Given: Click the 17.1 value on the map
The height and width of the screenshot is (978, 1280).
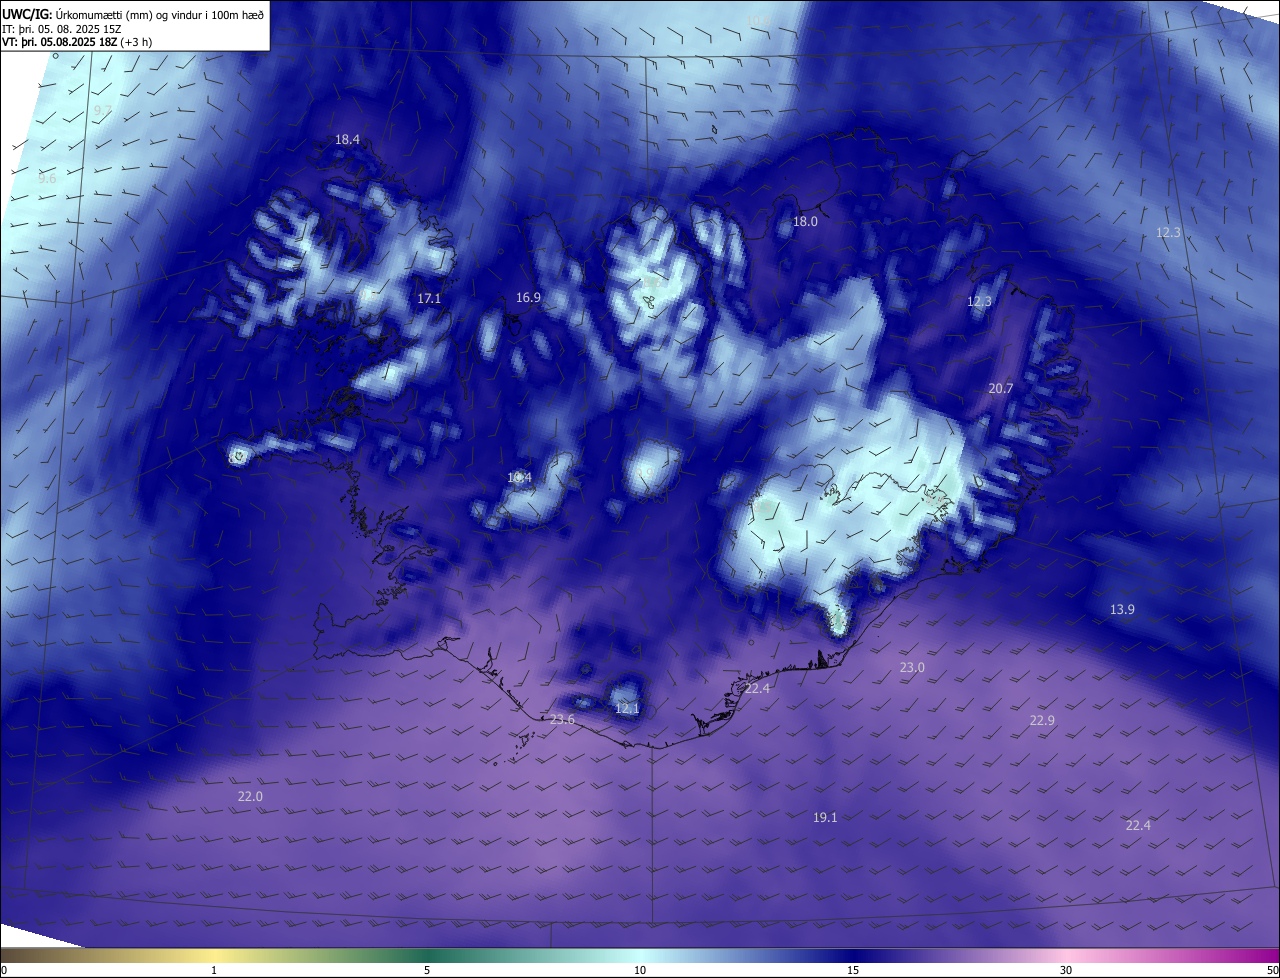Looking at the screenshot, I should pyautogui.click(x=429, y=299).
